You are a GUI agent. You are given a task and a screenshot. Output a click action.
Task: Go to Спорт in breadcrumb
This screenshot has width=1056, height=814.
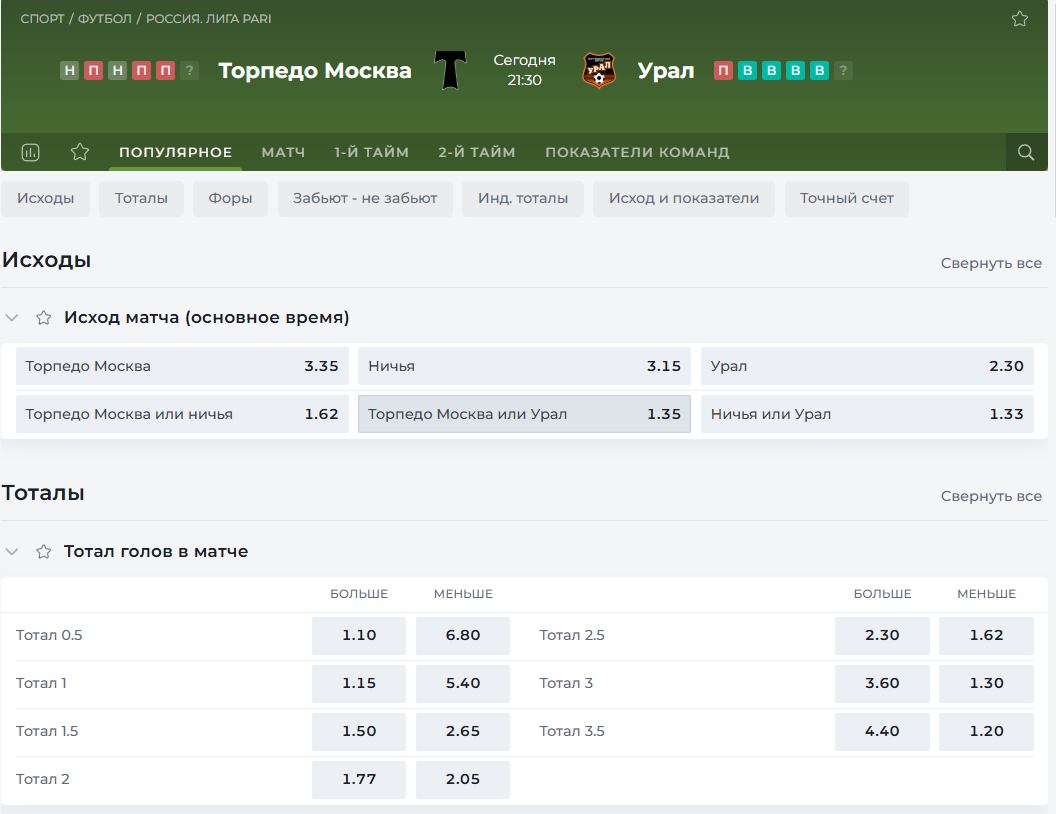point(42,19)
